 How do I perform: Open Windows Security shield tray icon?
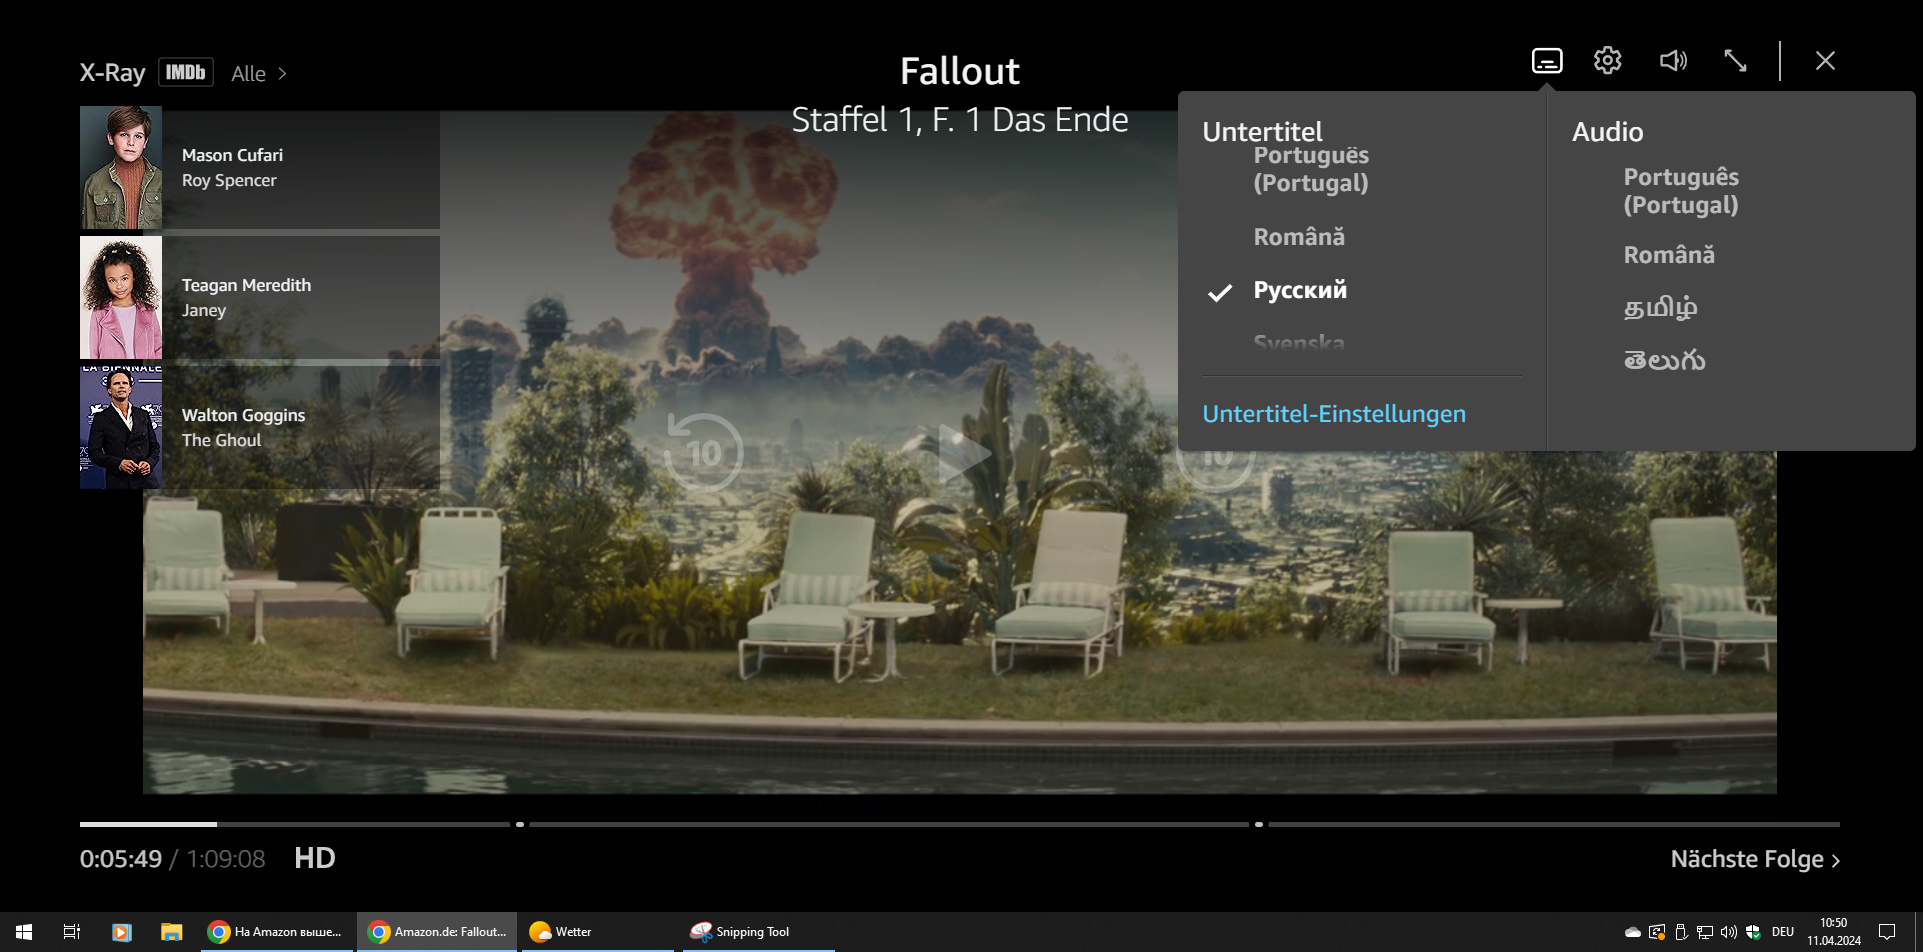coord(1753,932)
